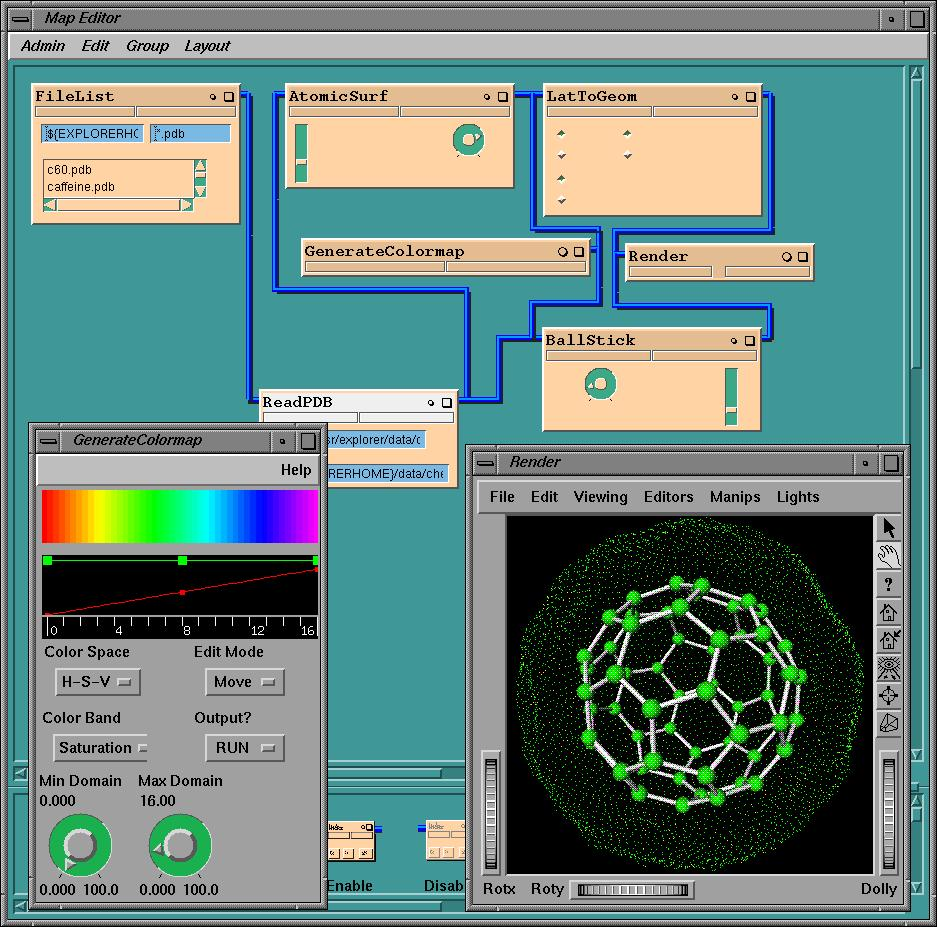Reset the view with the Home icon
Viewport: 937px width, 927px height.
(x=888, y=612)
